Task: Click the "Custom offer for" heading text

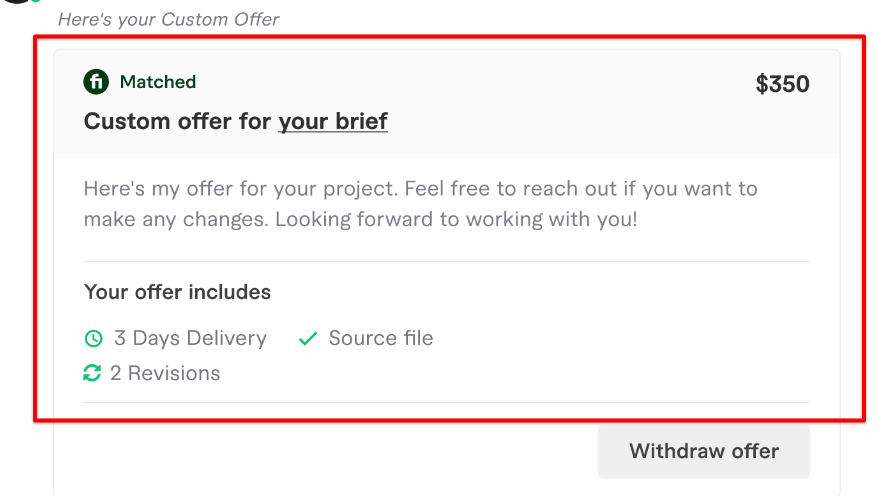Action: [x=177, y=122]
